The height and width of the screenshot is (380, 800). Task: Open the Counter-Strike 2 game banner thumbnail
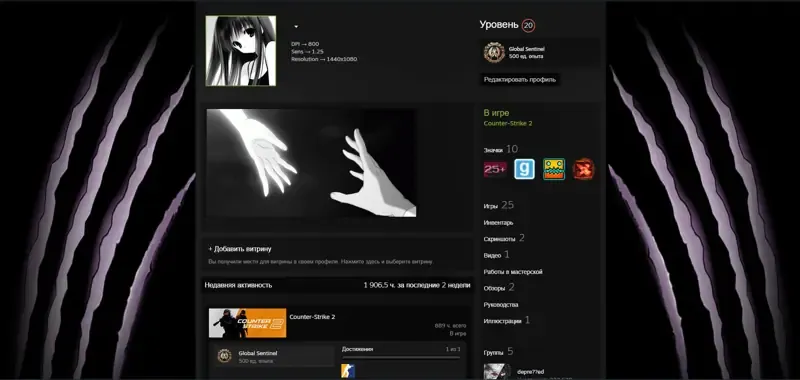[247, 323]
